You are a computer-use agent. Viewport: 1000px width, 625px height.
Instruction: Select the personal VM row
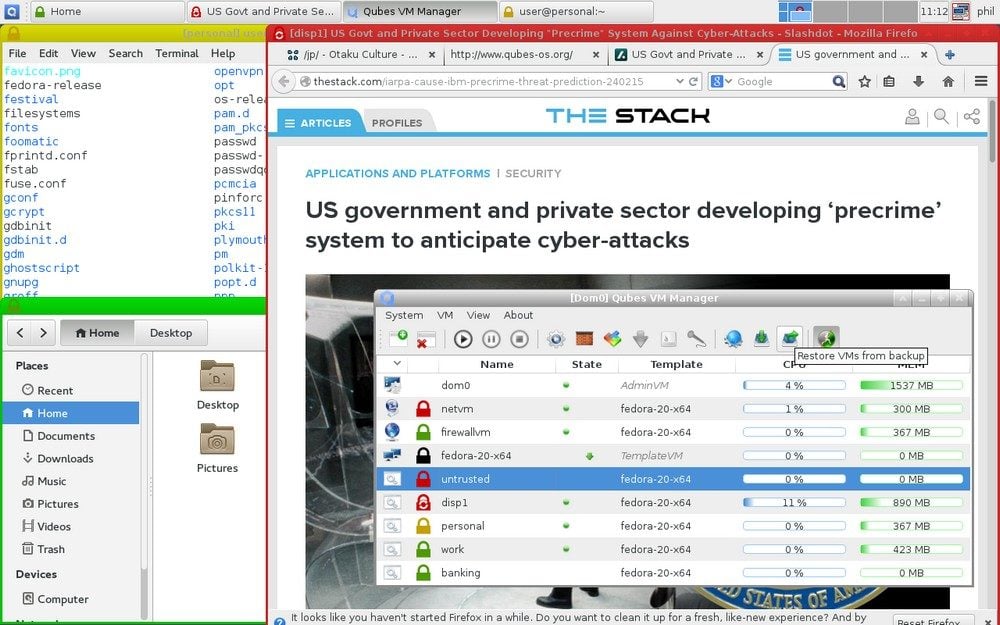[673, 526]
